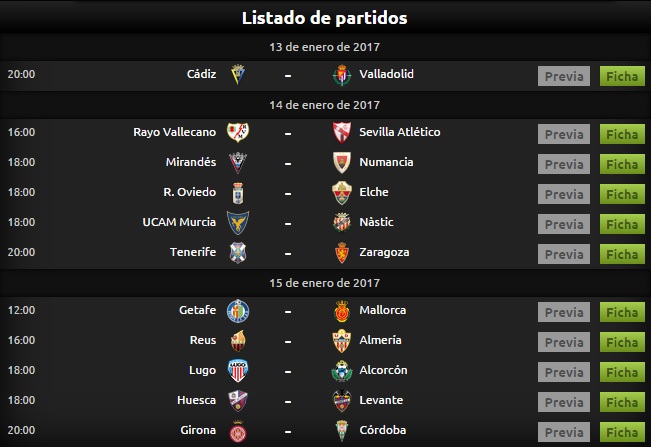Viewport: 651px width, 447px height.
Task: Open Ficha for Cádiz vs Valladolid
Action: pyautogui.click(x=622, y=76)
